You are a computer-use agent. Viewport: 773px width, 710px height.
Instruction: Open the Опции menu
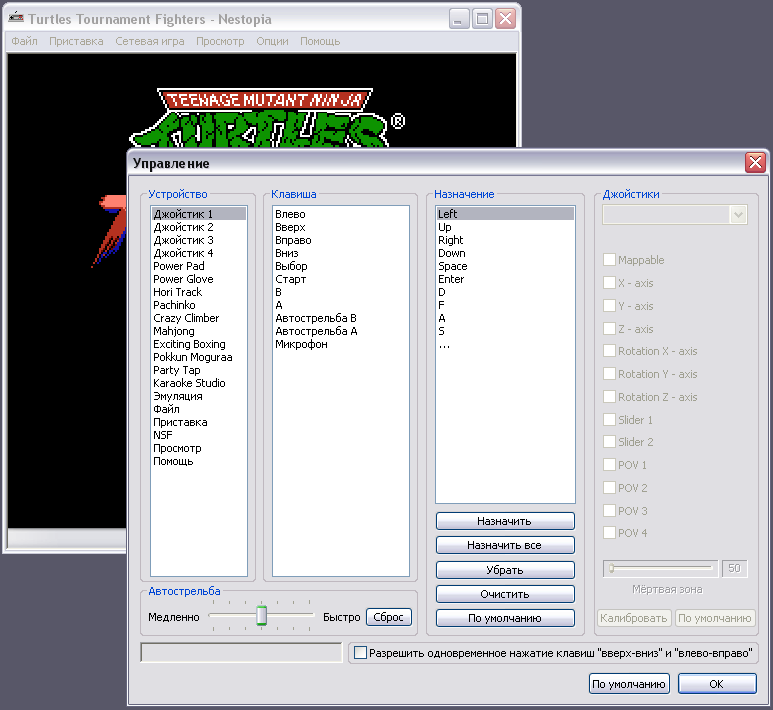pos(272,41)
